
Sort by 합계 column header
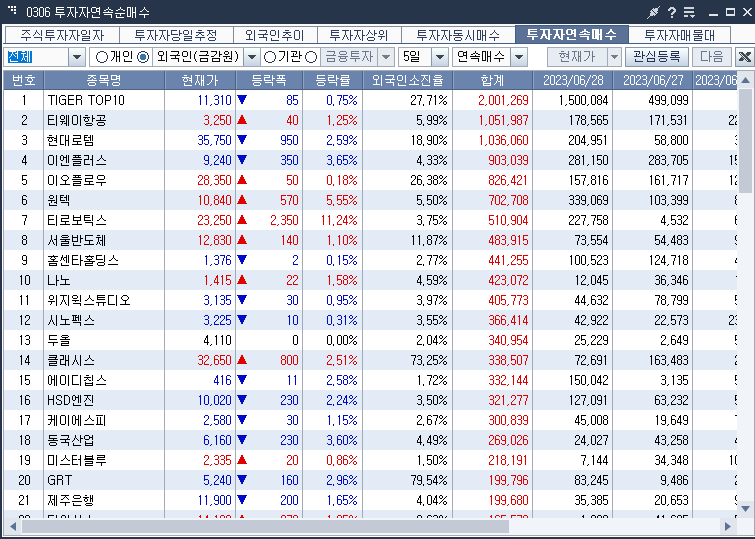tap(493, 80)
